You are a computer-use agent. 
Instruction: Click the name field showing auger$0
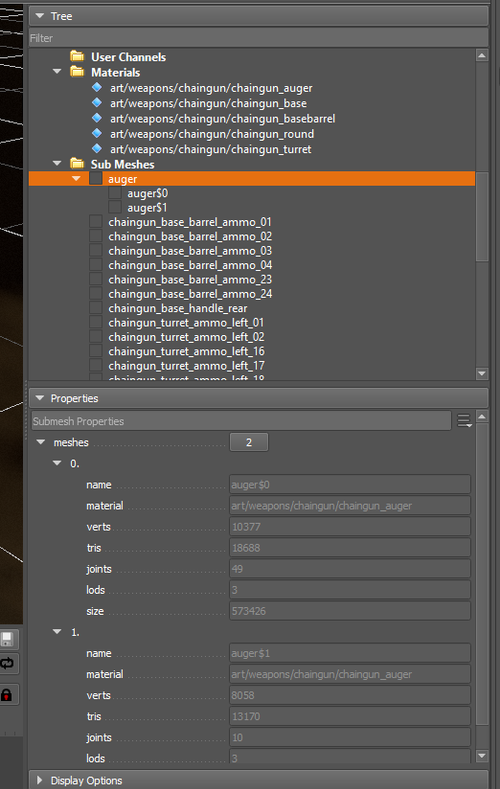coord(350,485)
